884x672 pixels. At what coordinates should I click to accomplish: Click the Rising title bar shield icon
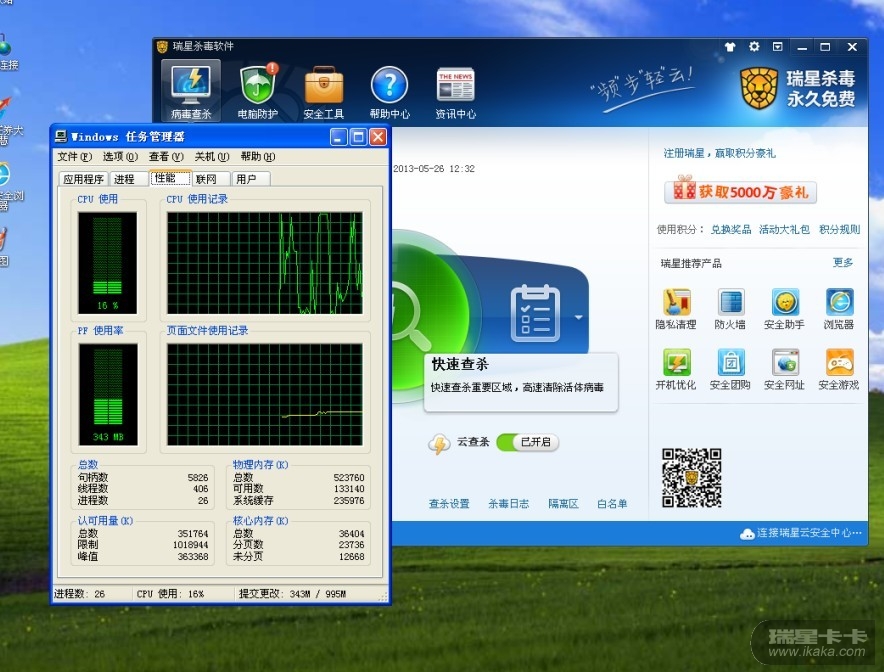click(162, 47)
